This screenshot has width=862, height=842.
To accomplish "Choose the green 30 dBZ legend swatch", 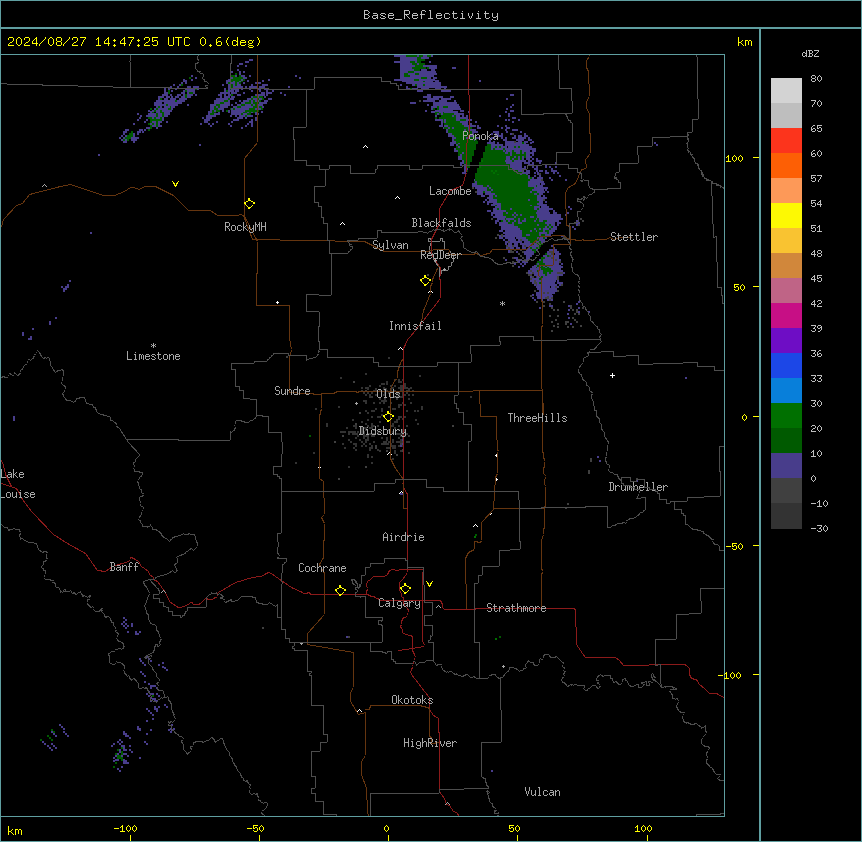I will (x=786, y=416).
